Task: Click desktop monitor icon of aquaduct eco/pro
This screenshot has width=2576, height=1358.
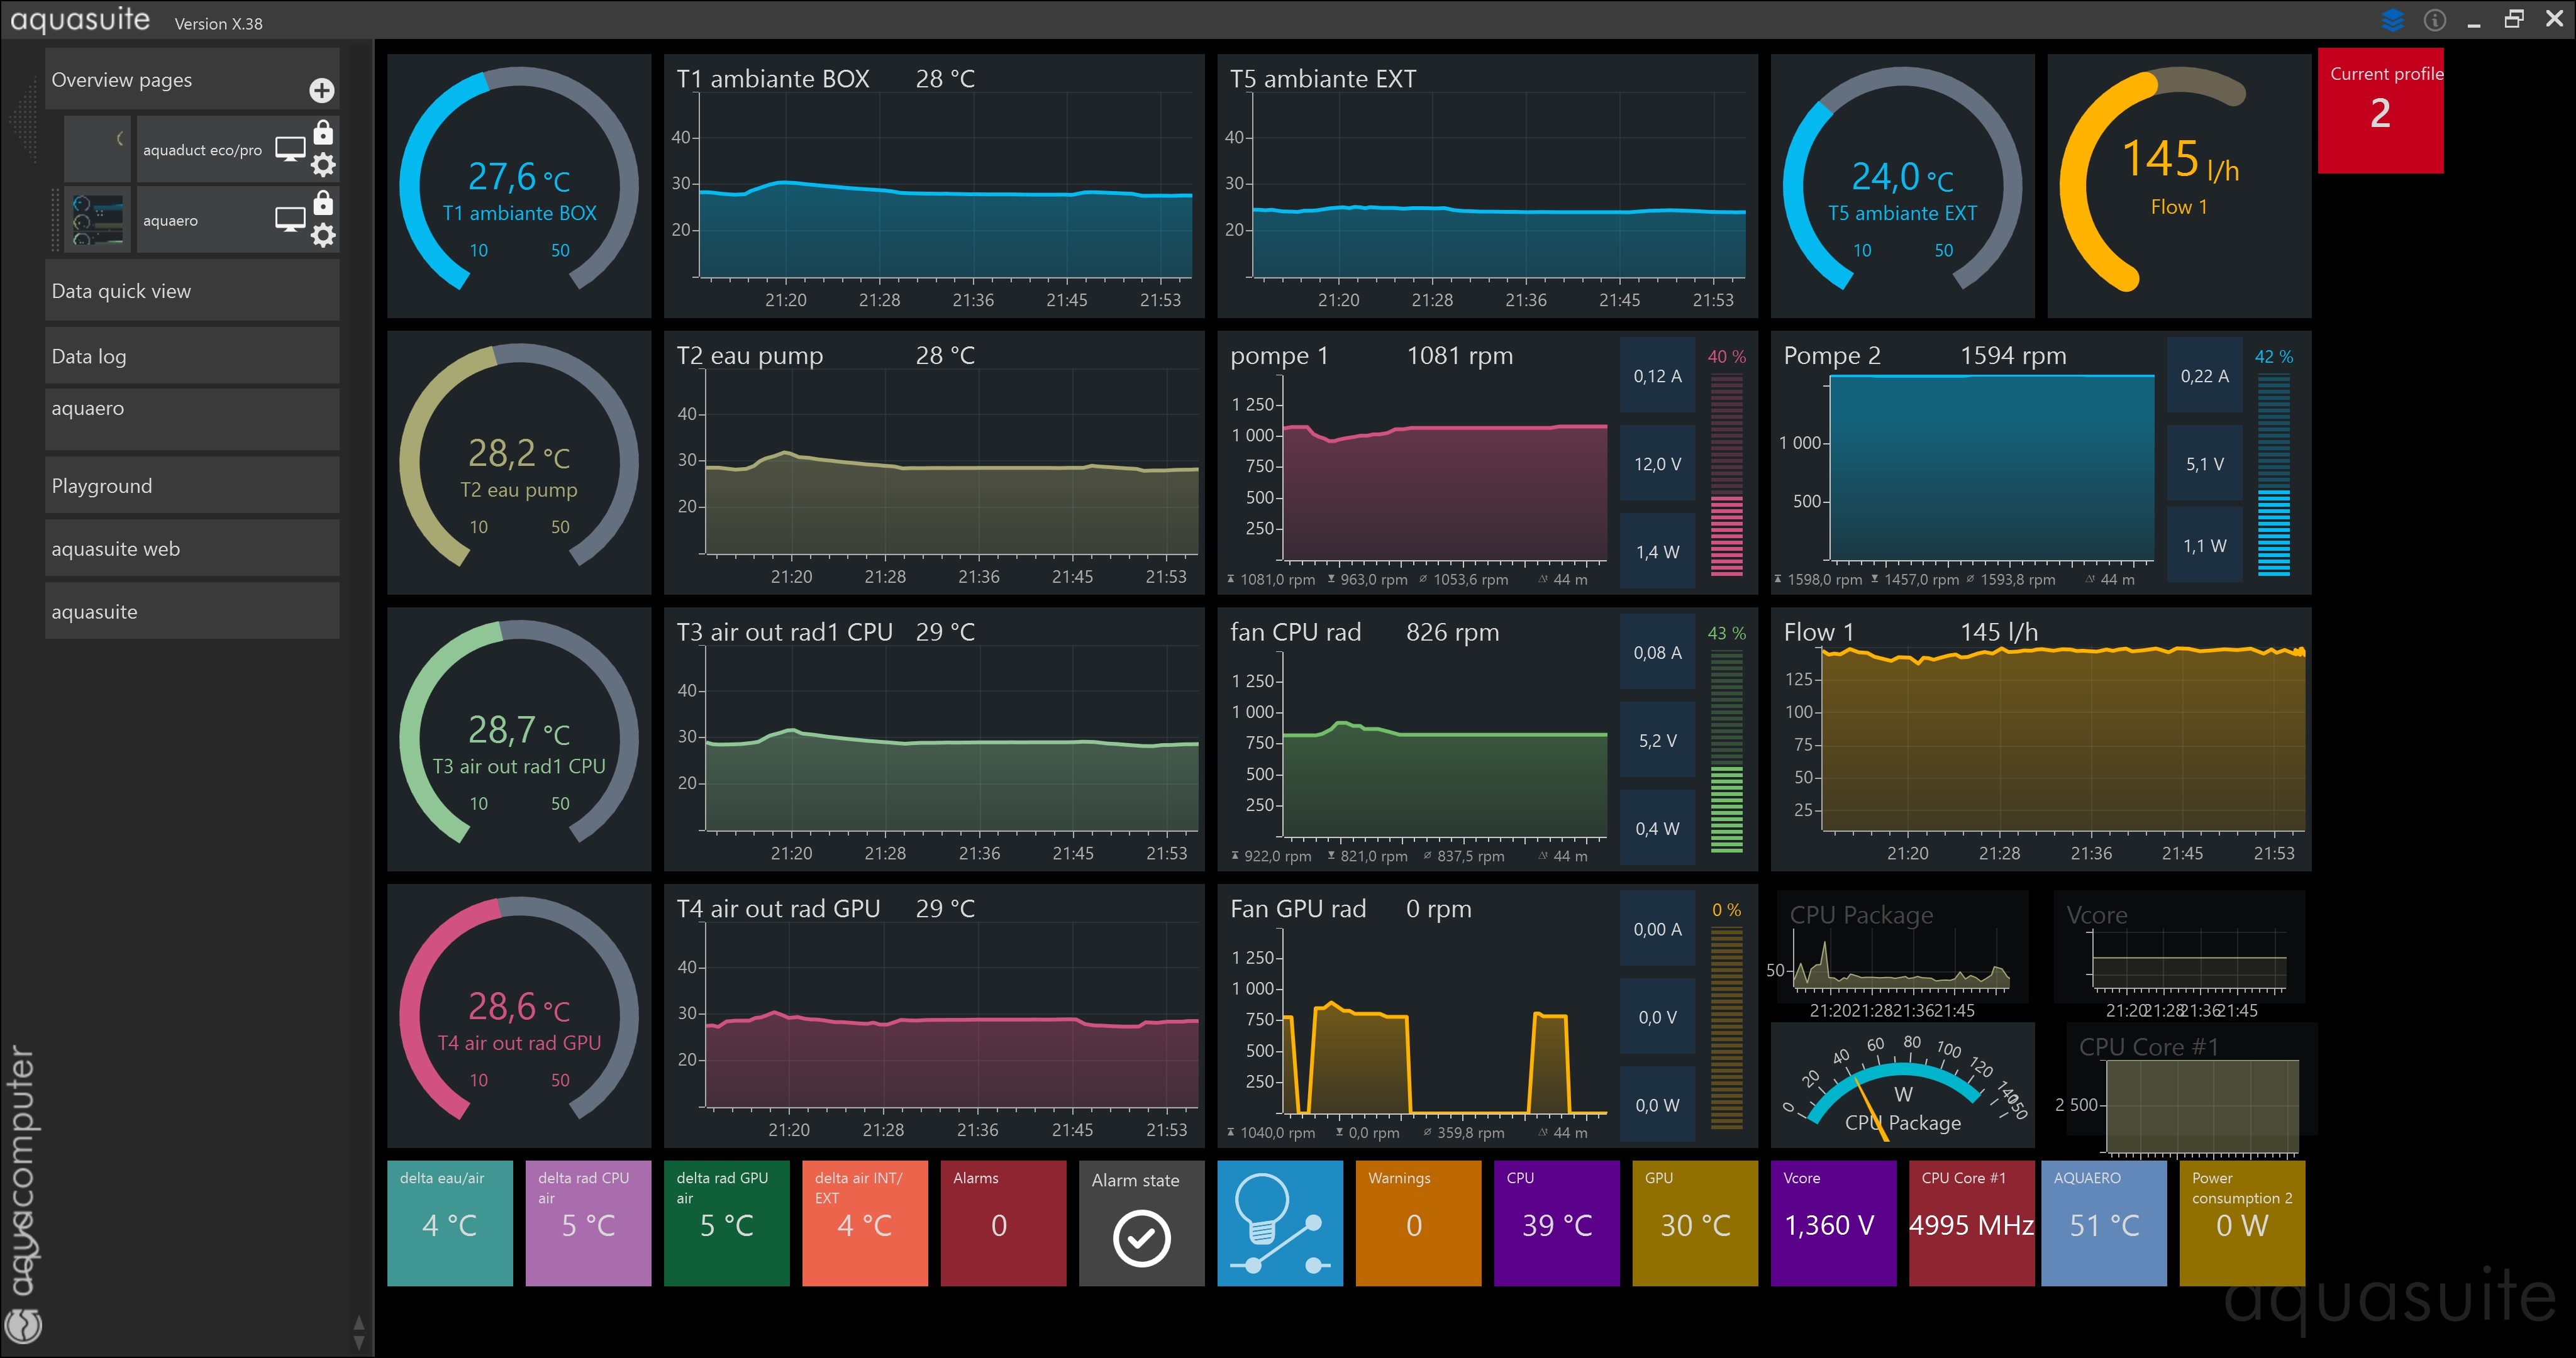Action: [290, 149]
